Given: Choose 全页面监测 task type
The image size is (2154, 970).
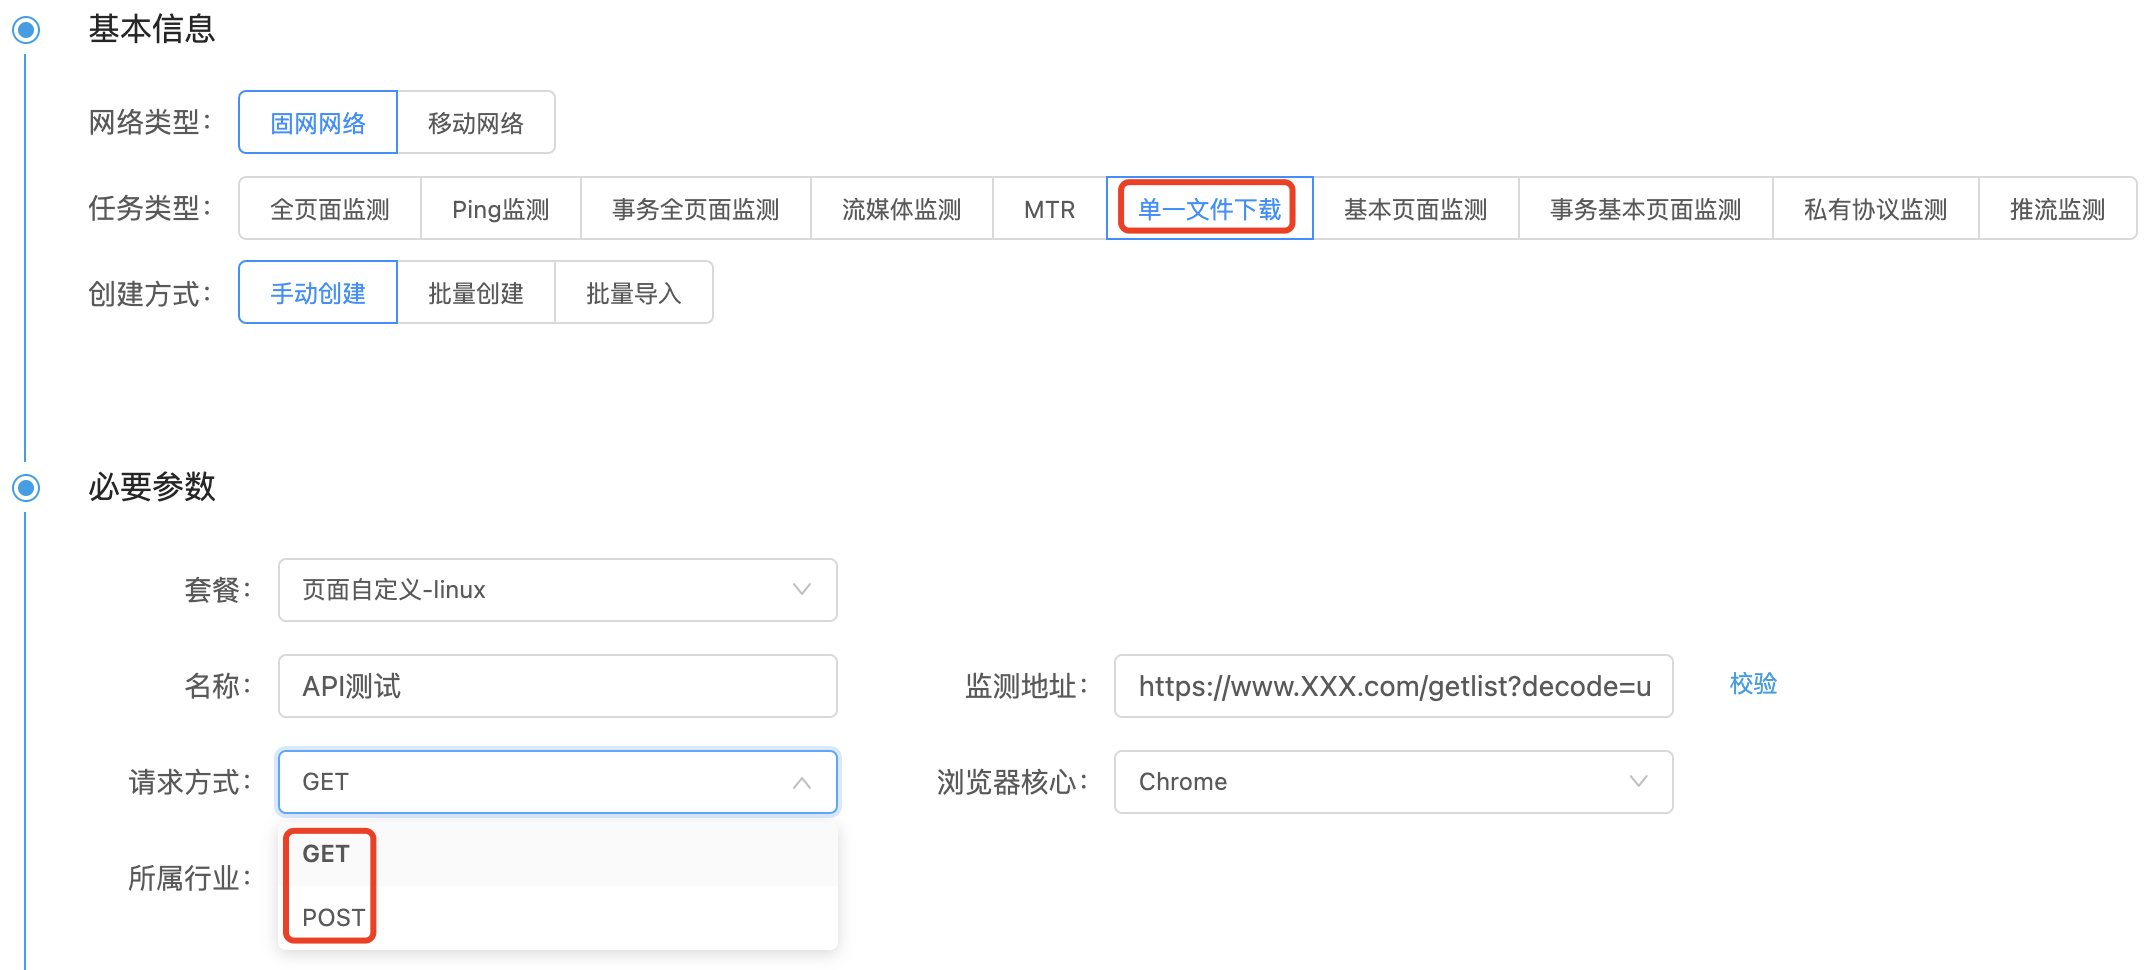Looking at the screenshot, I should (329, 209).
